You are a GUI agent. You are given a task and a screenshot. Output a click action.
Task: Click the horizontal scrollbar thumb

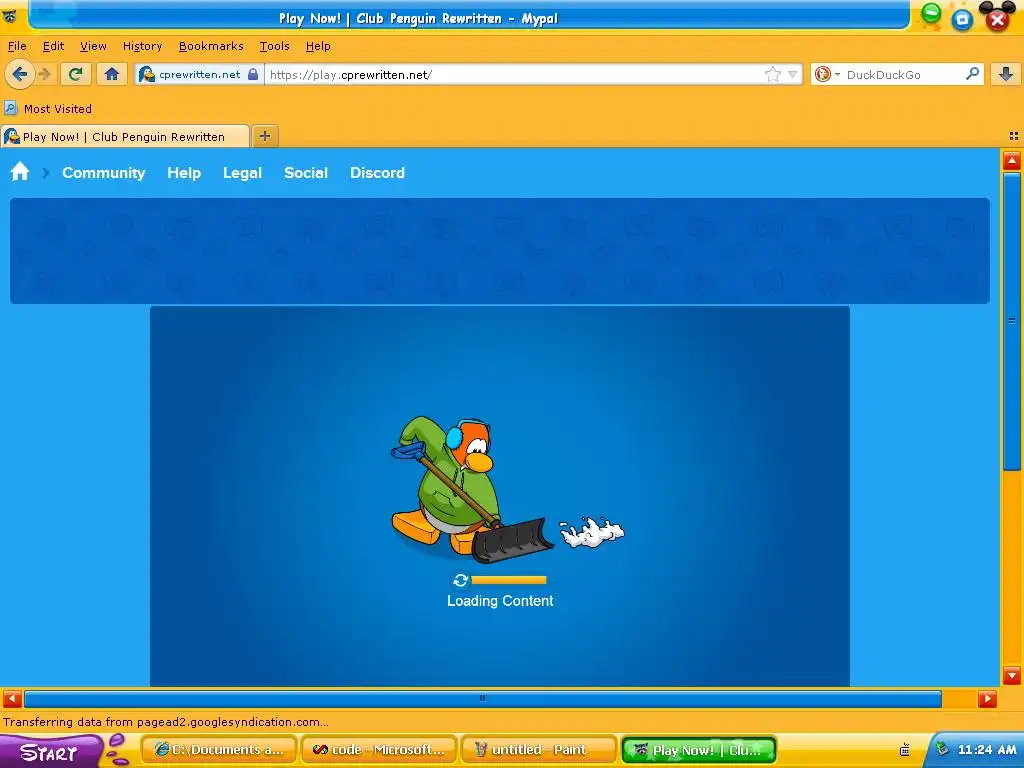[483, 699]
